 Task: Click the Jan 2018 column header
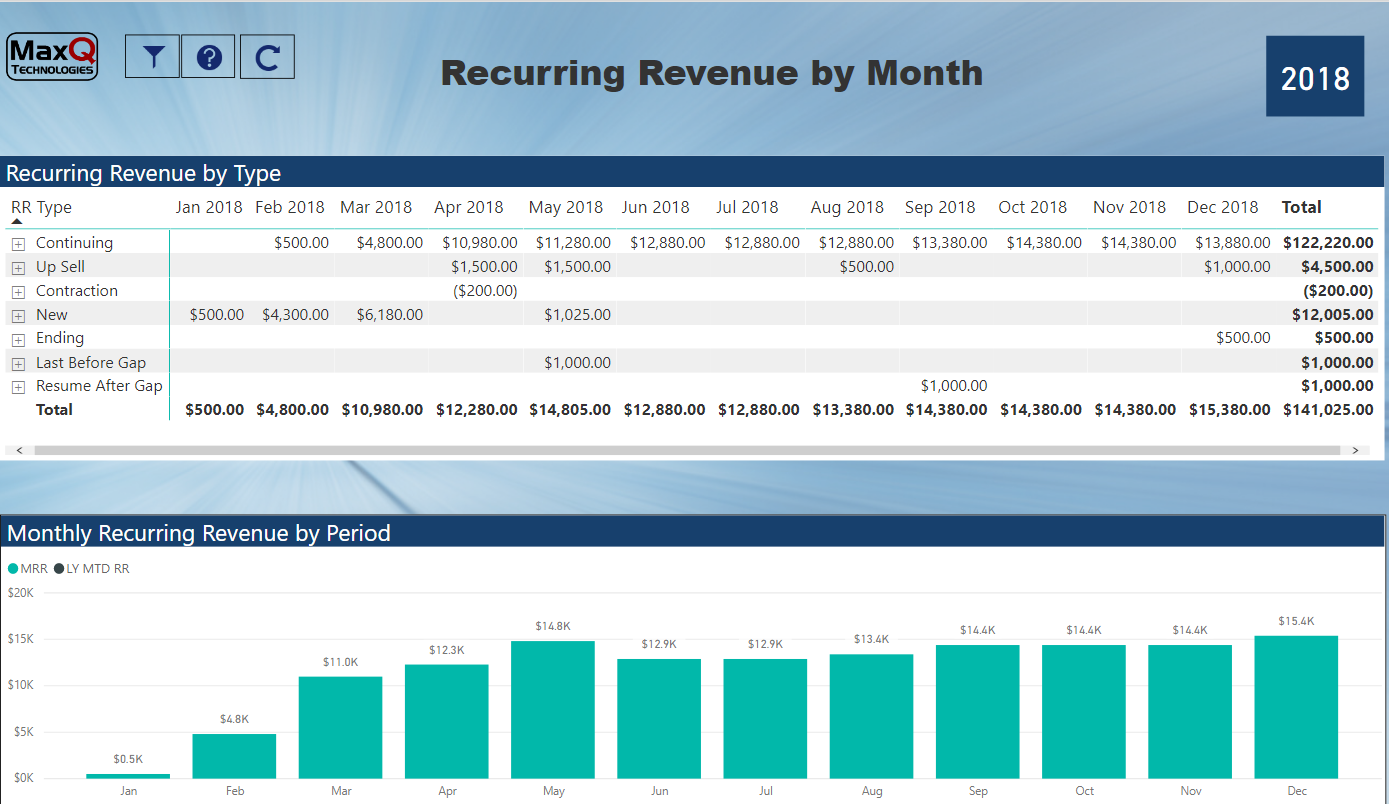pos(209,208)
